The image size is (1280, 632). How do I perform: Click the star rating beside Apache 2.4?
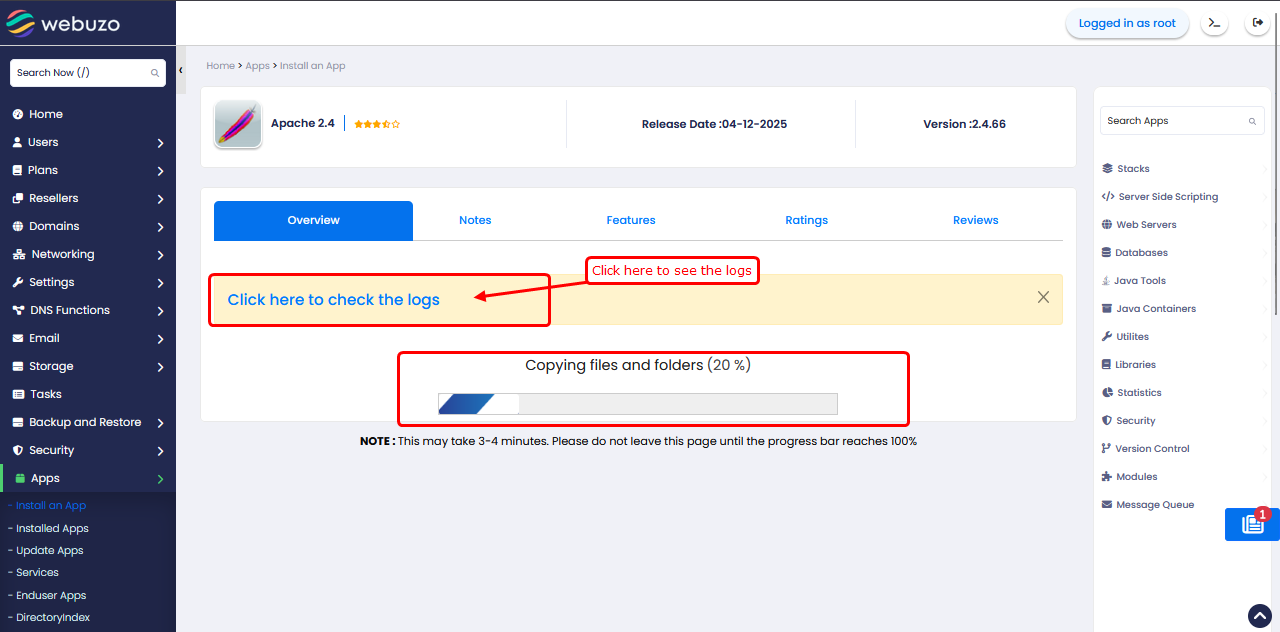377,124
